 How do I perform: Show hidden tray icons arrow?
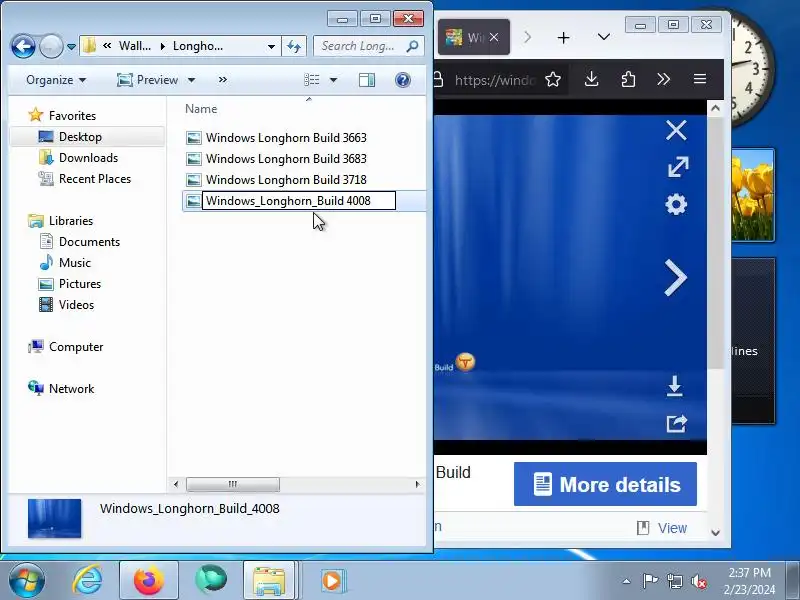point(626,581)
